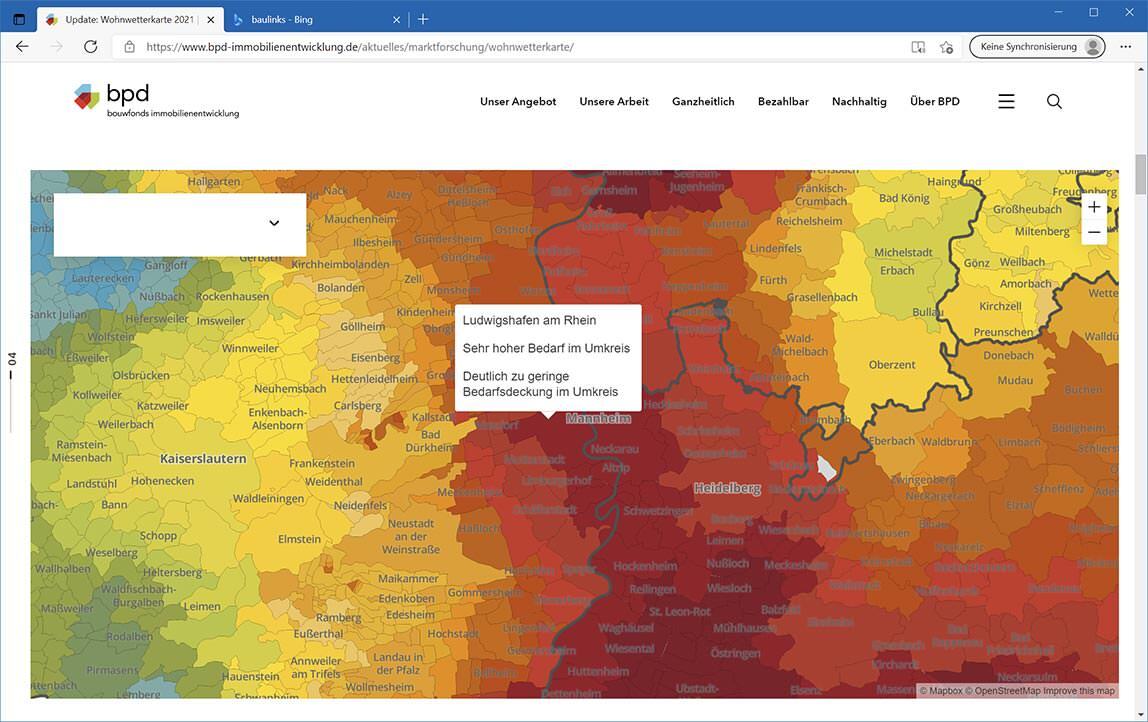Screen dimensions: 1148x722
Task: Open the Mapbox attribution link
Action: pyautogui.click(x=941, y=691)
